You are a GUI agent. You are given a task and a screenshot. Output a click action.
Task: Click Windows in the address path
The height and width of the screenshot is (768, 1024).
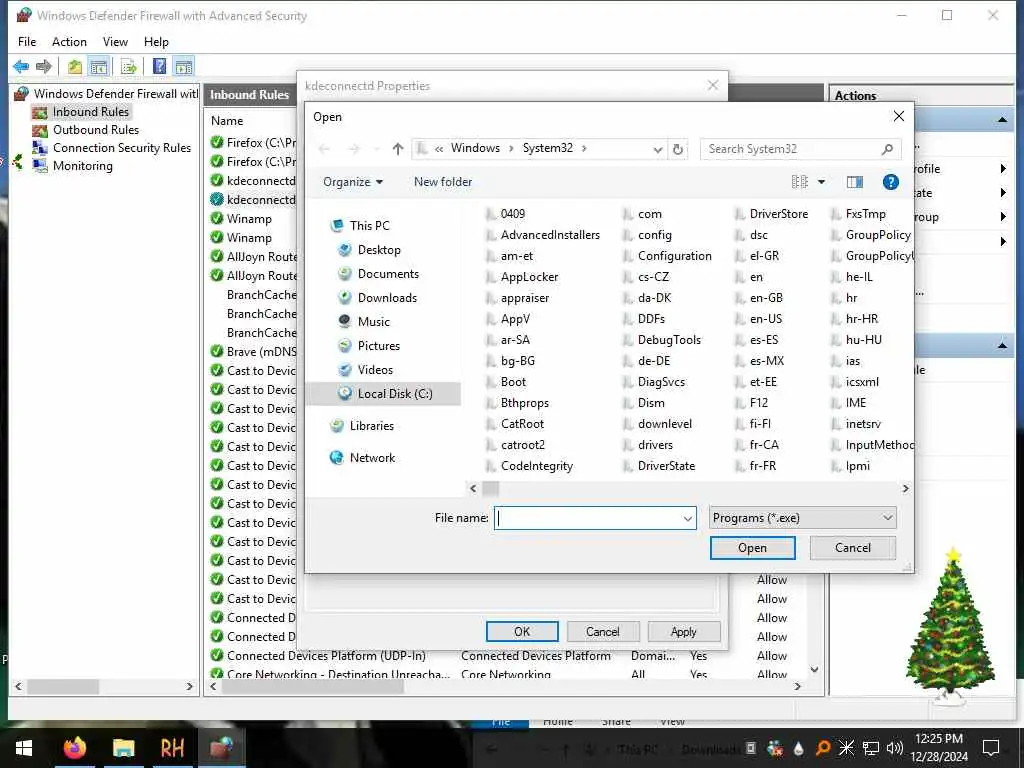click(x=475, y=148)
